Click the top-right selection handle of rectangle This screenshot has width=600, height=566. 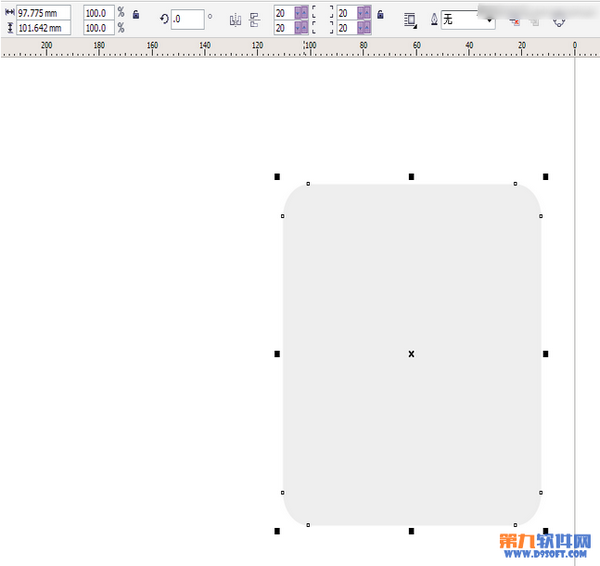click(x=546, y=176)
